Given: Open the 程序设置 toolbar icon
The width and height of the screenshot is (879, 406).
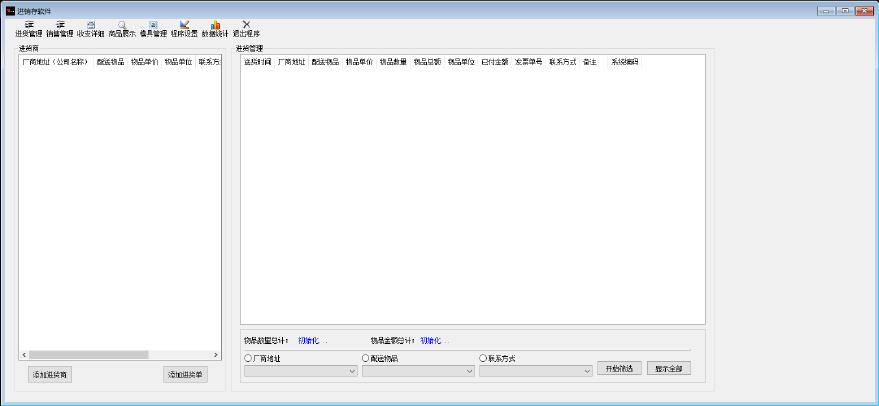Looking at the screenshot, I should tap(184, 28).
